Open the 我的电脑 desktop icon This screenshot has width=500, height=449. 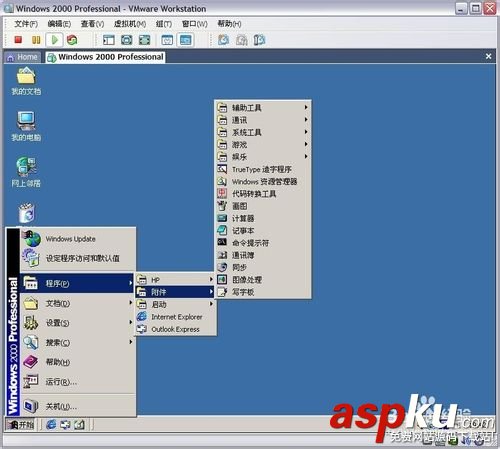26,126
